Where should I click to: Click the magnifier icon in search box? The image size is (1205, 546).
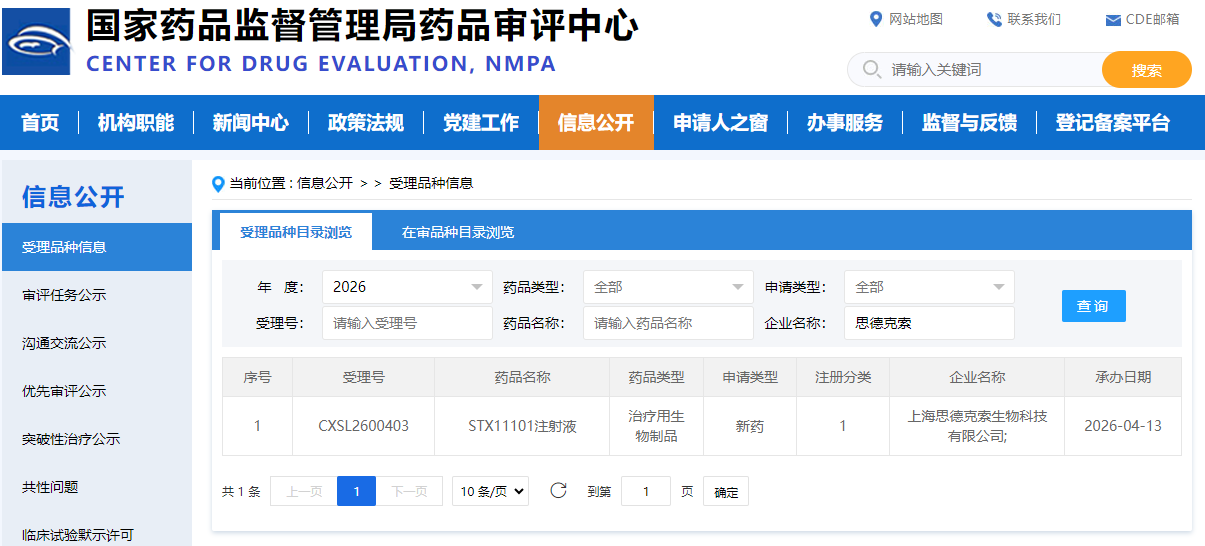871,69
